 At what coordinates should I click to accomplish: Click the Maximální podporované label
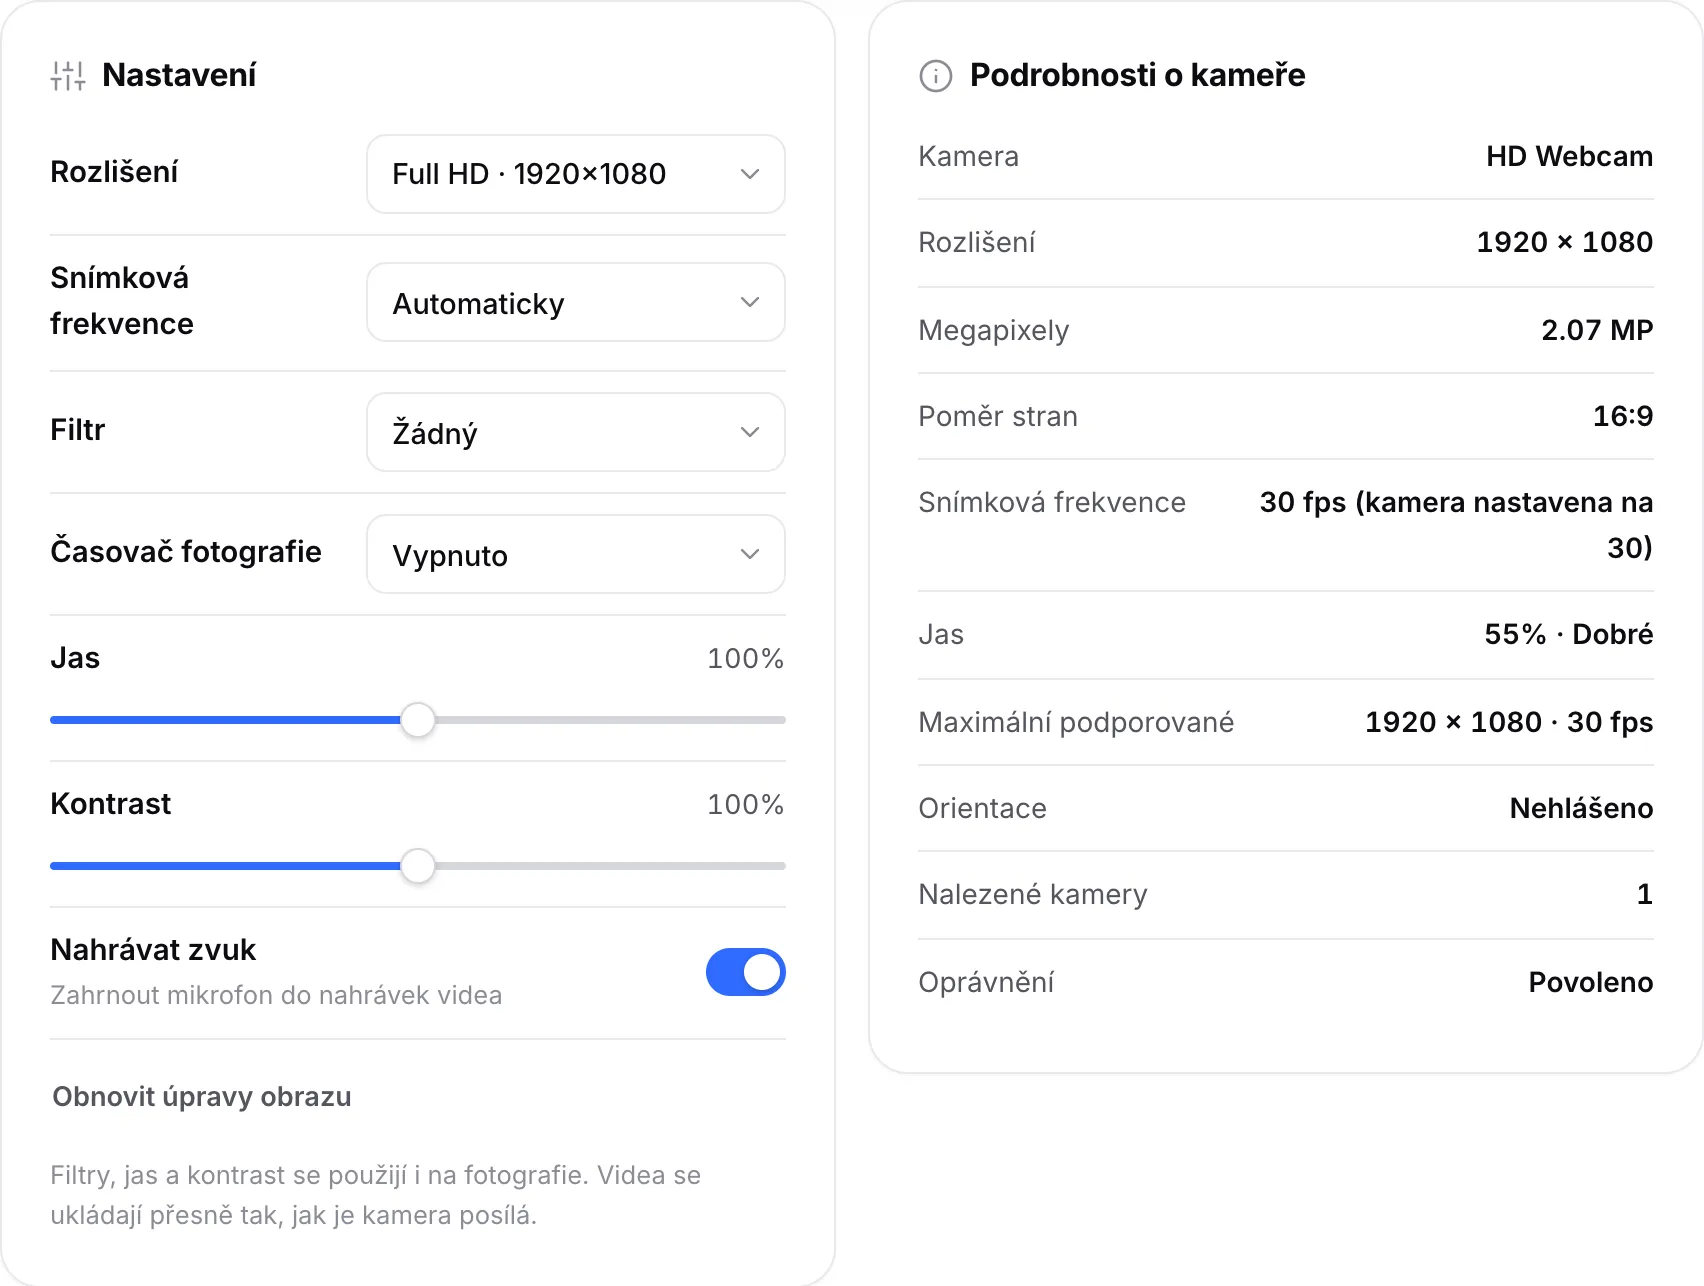pos(1076,722)
